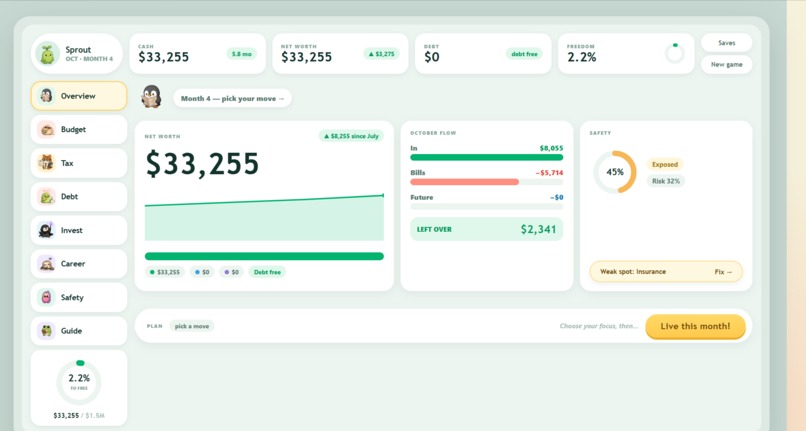This screenshot has width=806, height=431.
Task: Click the blue-dot $0 legend chip
Action: (x=203, y=272)
